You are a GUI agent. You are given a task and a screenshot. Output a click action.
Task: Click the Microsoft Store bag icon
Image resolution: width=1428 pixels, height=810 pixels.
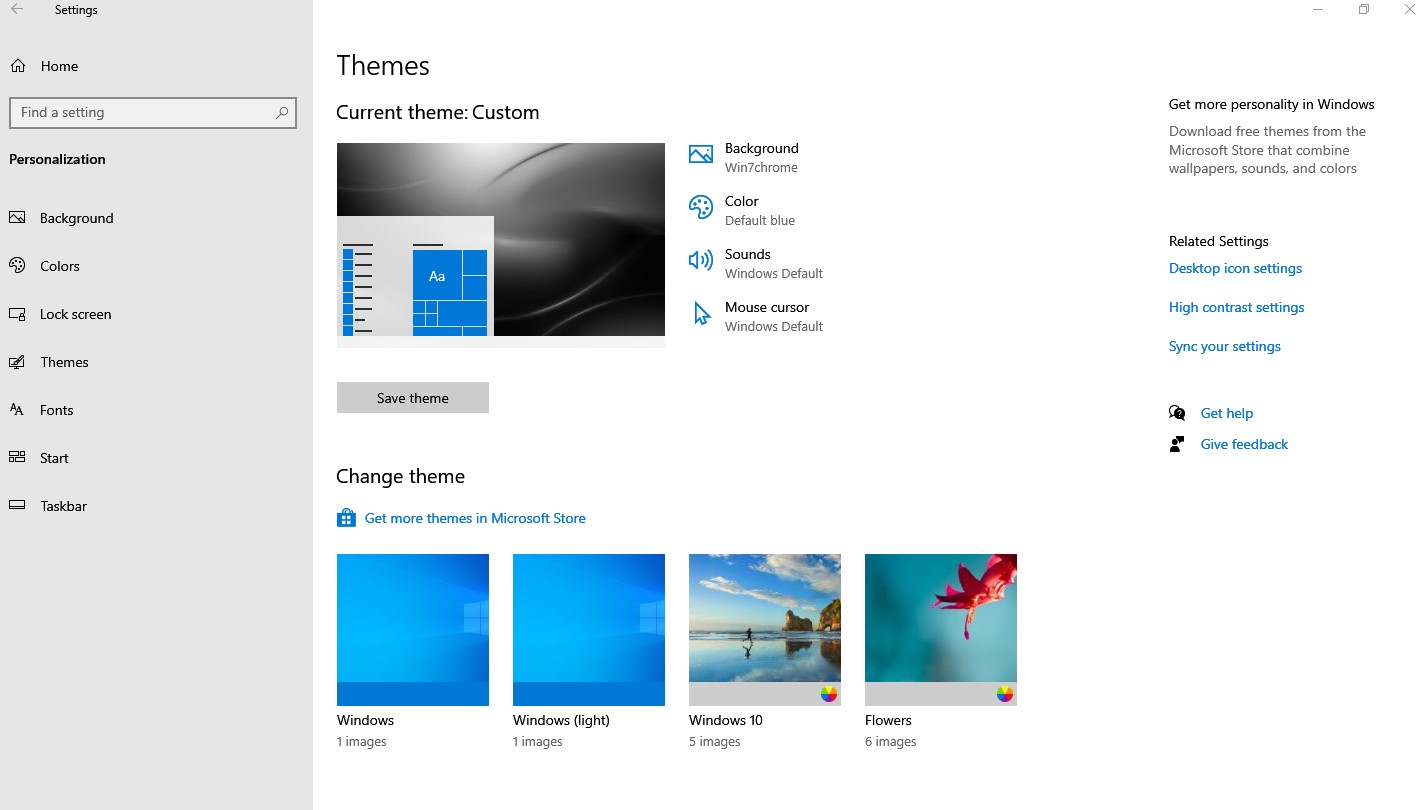(x=346, y=518)
